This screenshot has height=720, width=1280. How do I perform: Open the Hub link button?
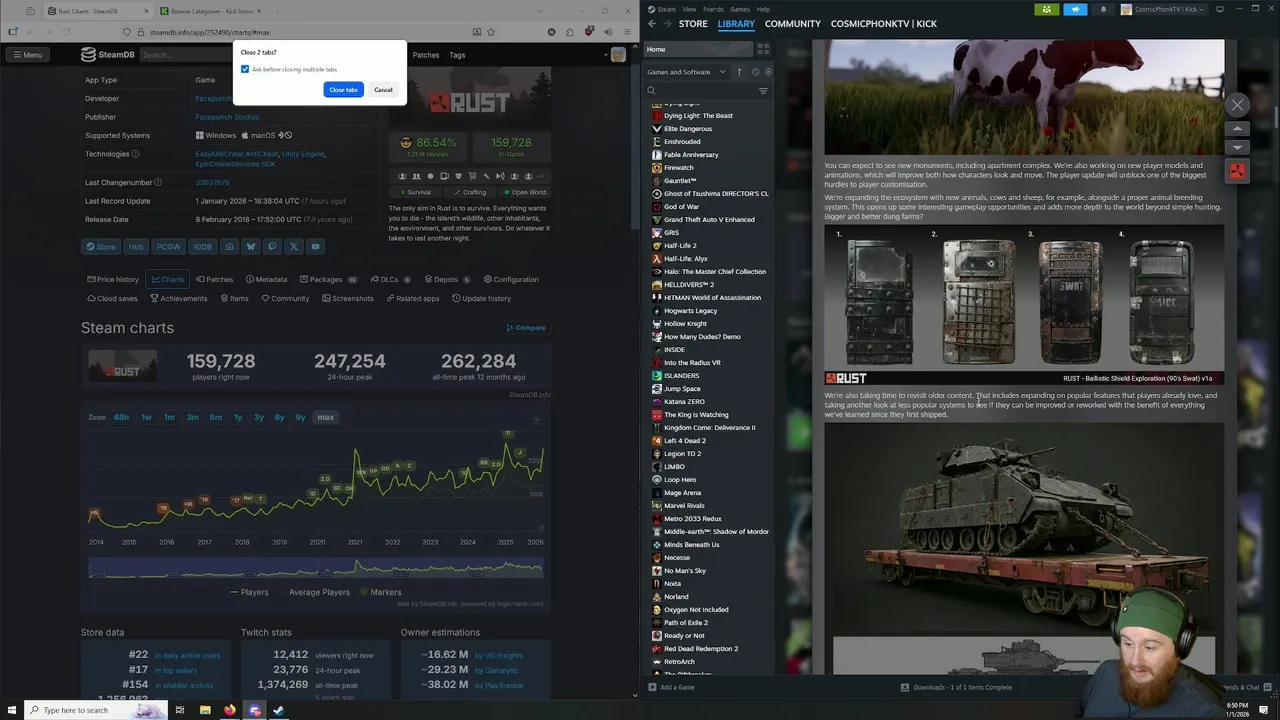[x=136, y=246]
